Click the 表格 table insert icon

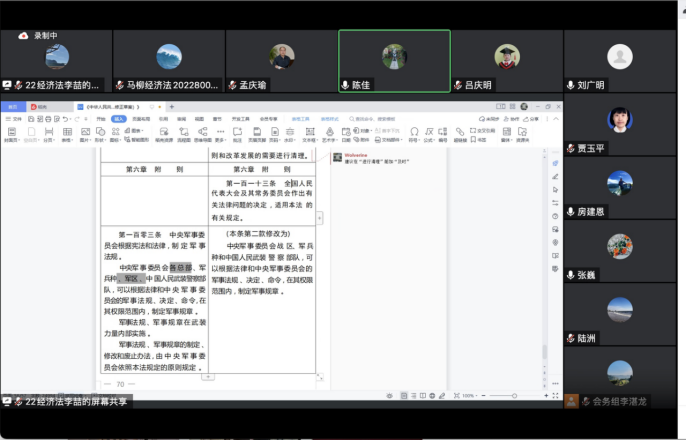(x=67, y=132)
